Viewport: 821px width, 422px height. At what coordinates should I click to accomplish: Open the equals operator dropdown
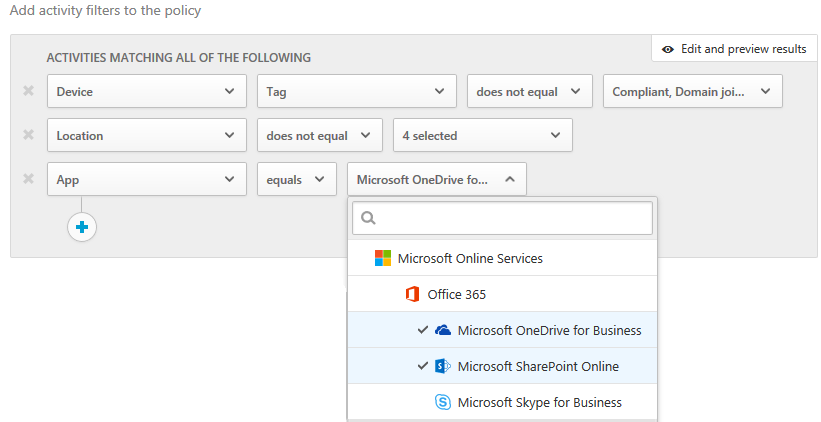(297, 179)
